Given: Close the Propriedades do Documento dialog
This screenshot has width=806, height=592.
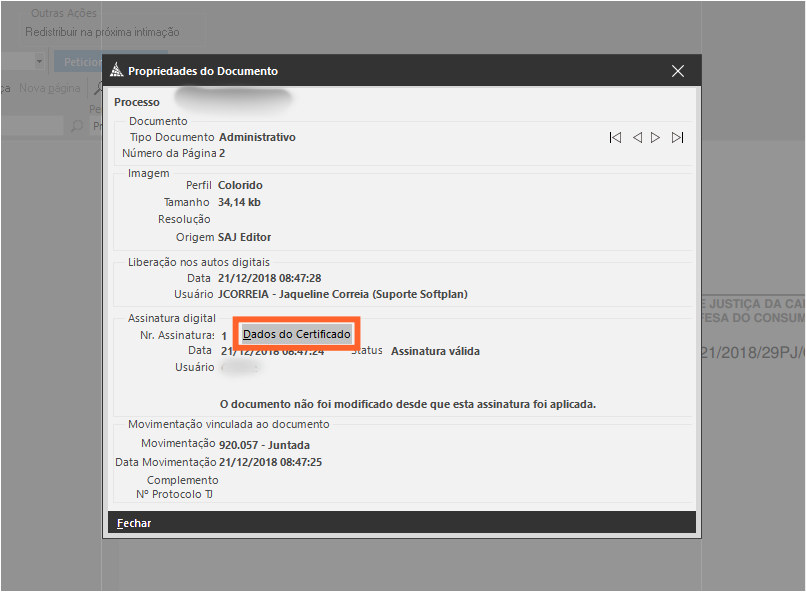Looking at the screenshot, I should click(678, 71).
